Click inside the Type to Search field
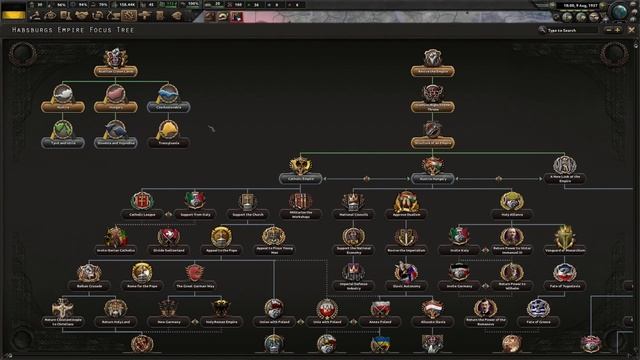 pyautogui.click(x=572, y=30)
